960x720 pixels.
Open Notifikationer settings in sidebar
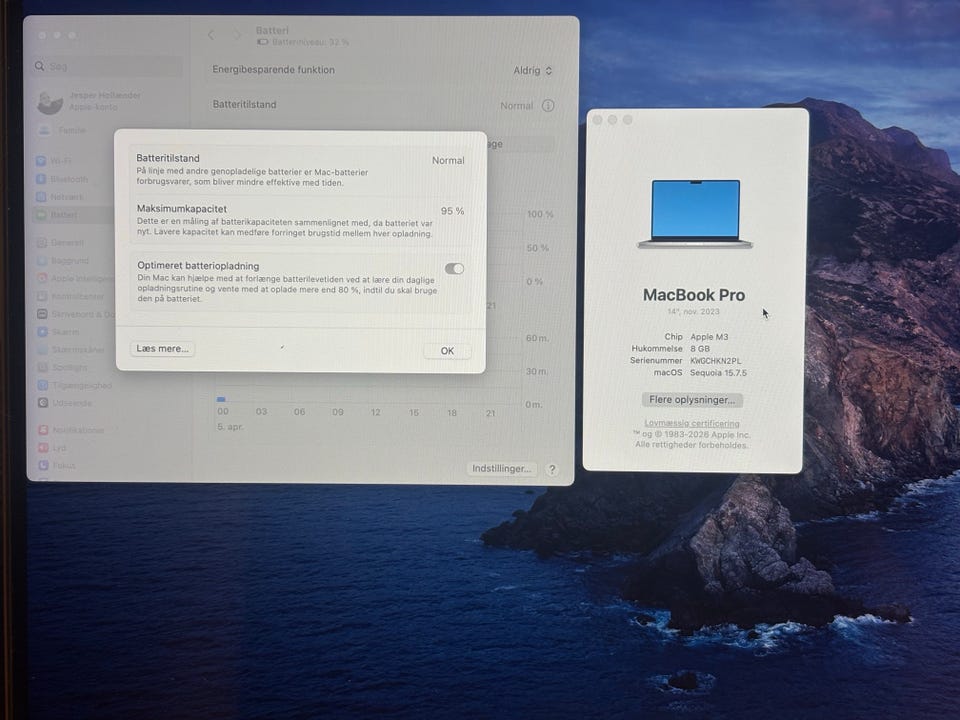click(71, 430)
